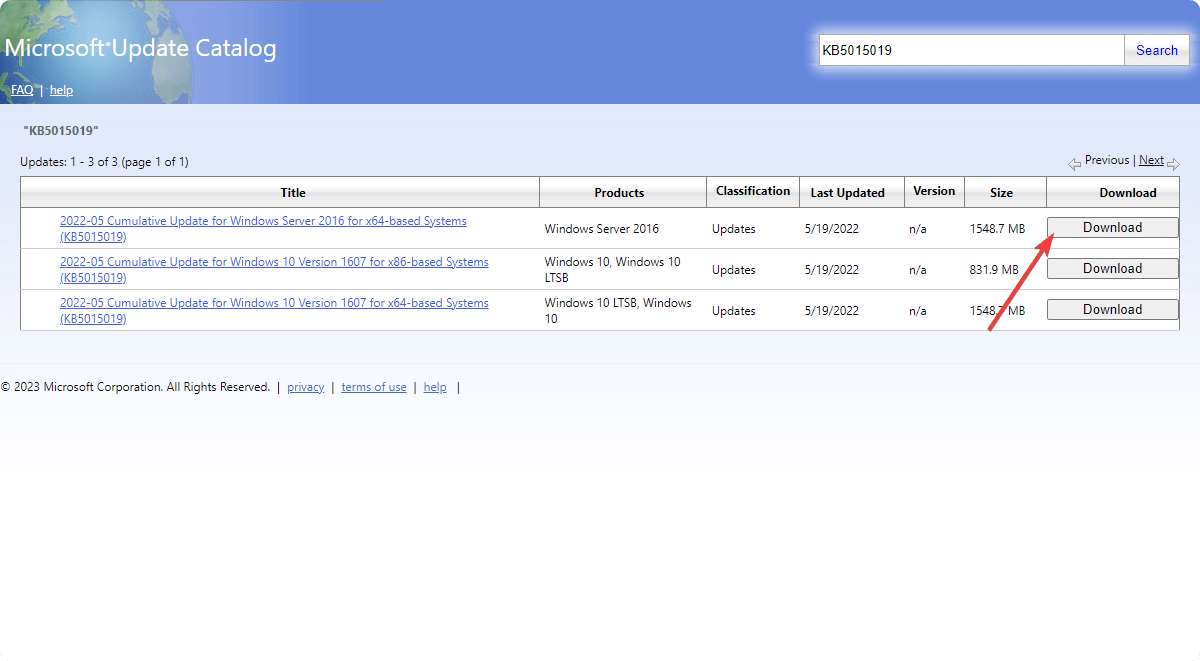This screenshot has width=1200, height=661.
Task: Open Windows Server 2016 x64 update title link
Action: [263, 228]
